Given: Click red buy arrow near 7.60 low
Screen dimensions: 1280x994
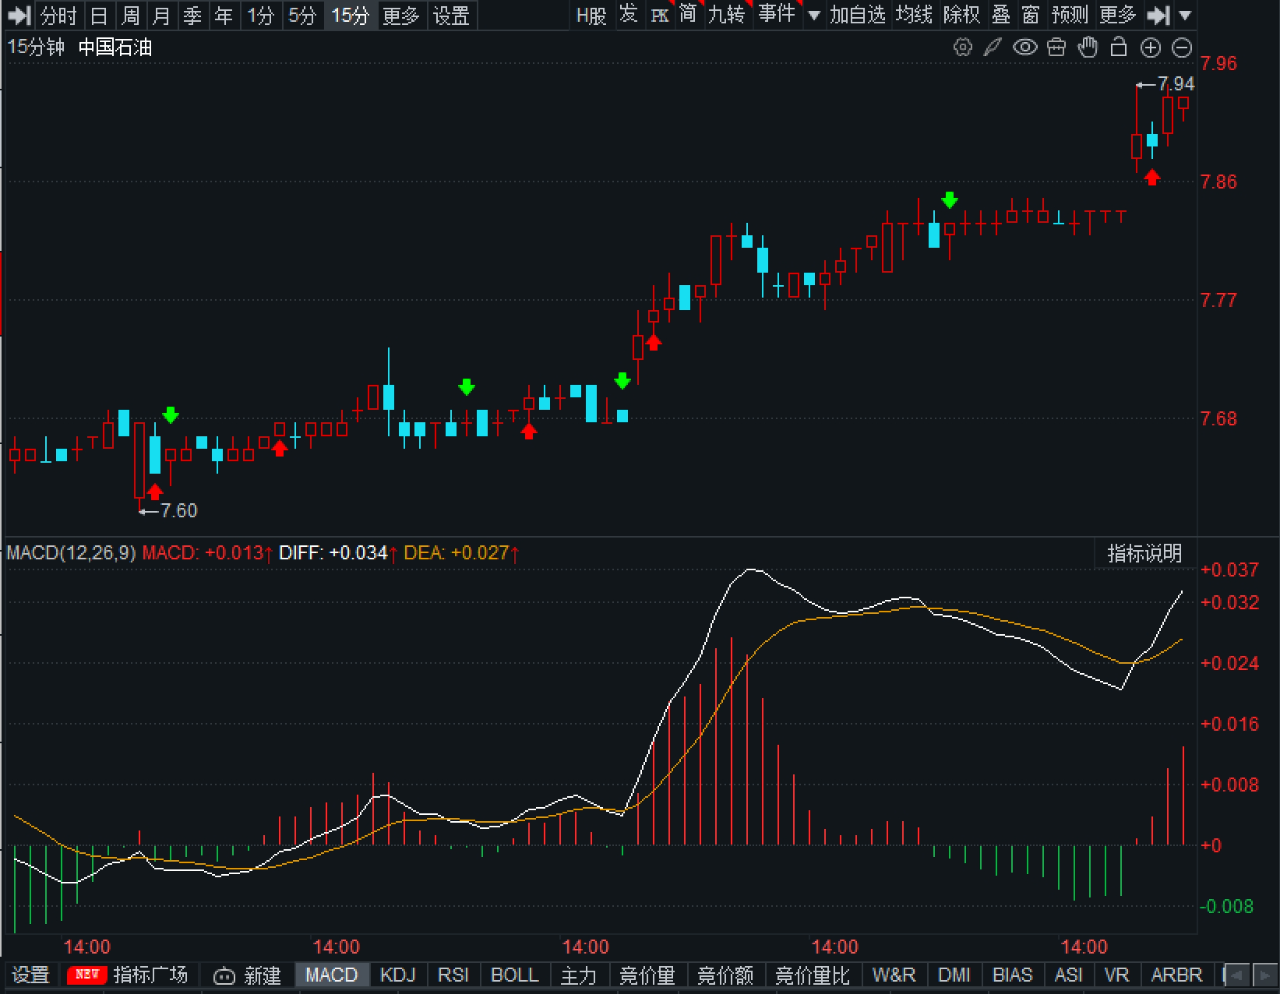Looking at the screenshot, I should (155, 492).
